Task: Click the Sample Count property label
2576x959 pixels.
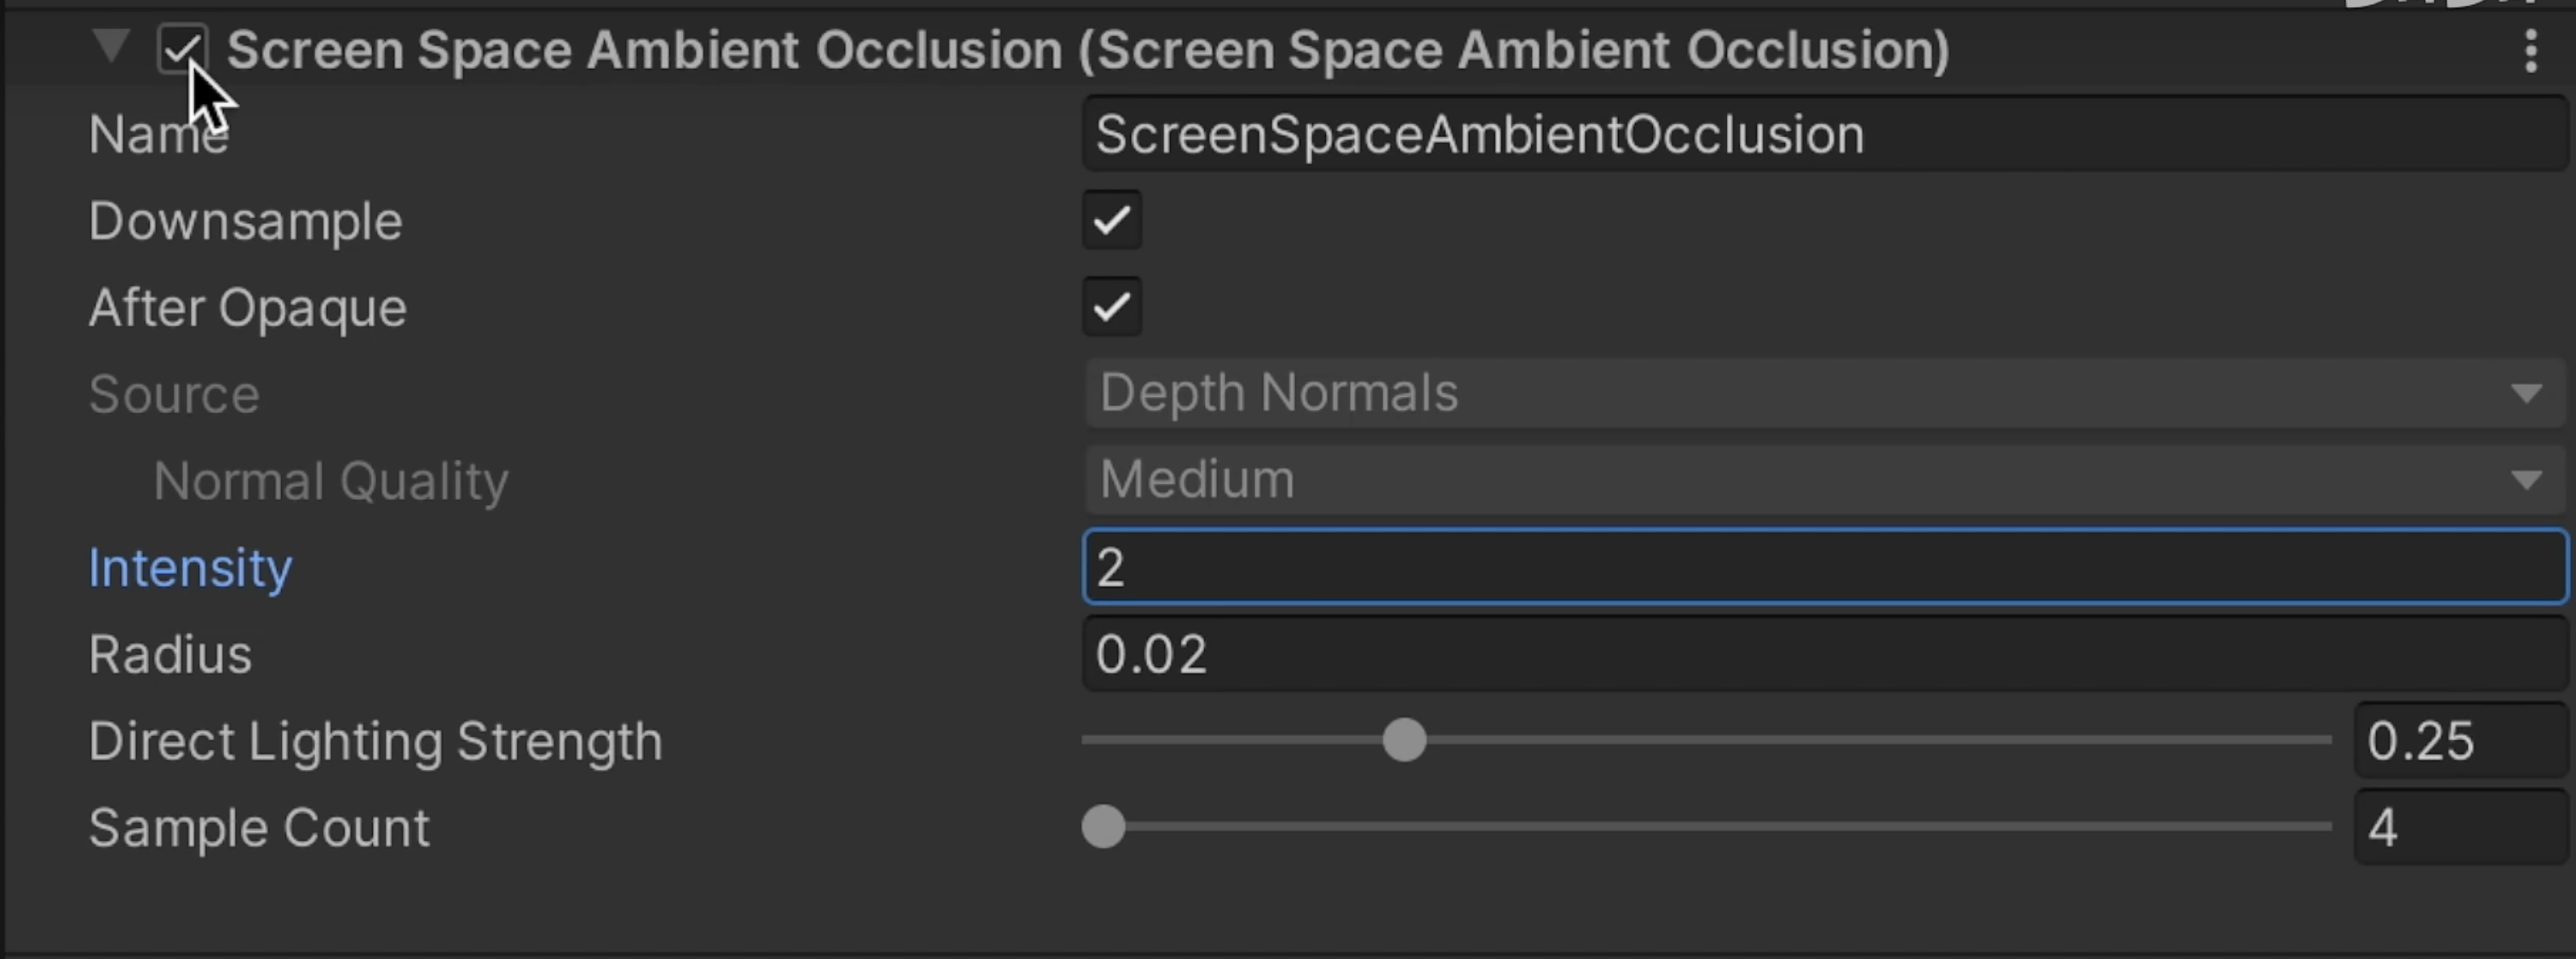Action: point(259,828)
